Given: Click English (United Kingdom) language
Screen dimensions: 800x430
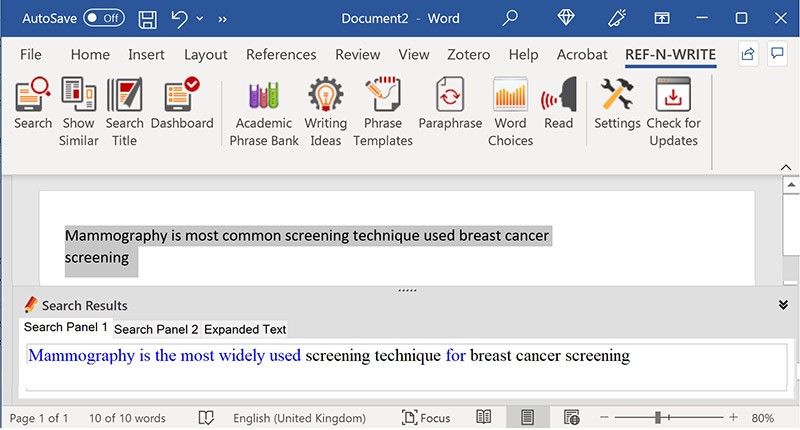Looking at the screenshot, I should (x=299, y=418).
